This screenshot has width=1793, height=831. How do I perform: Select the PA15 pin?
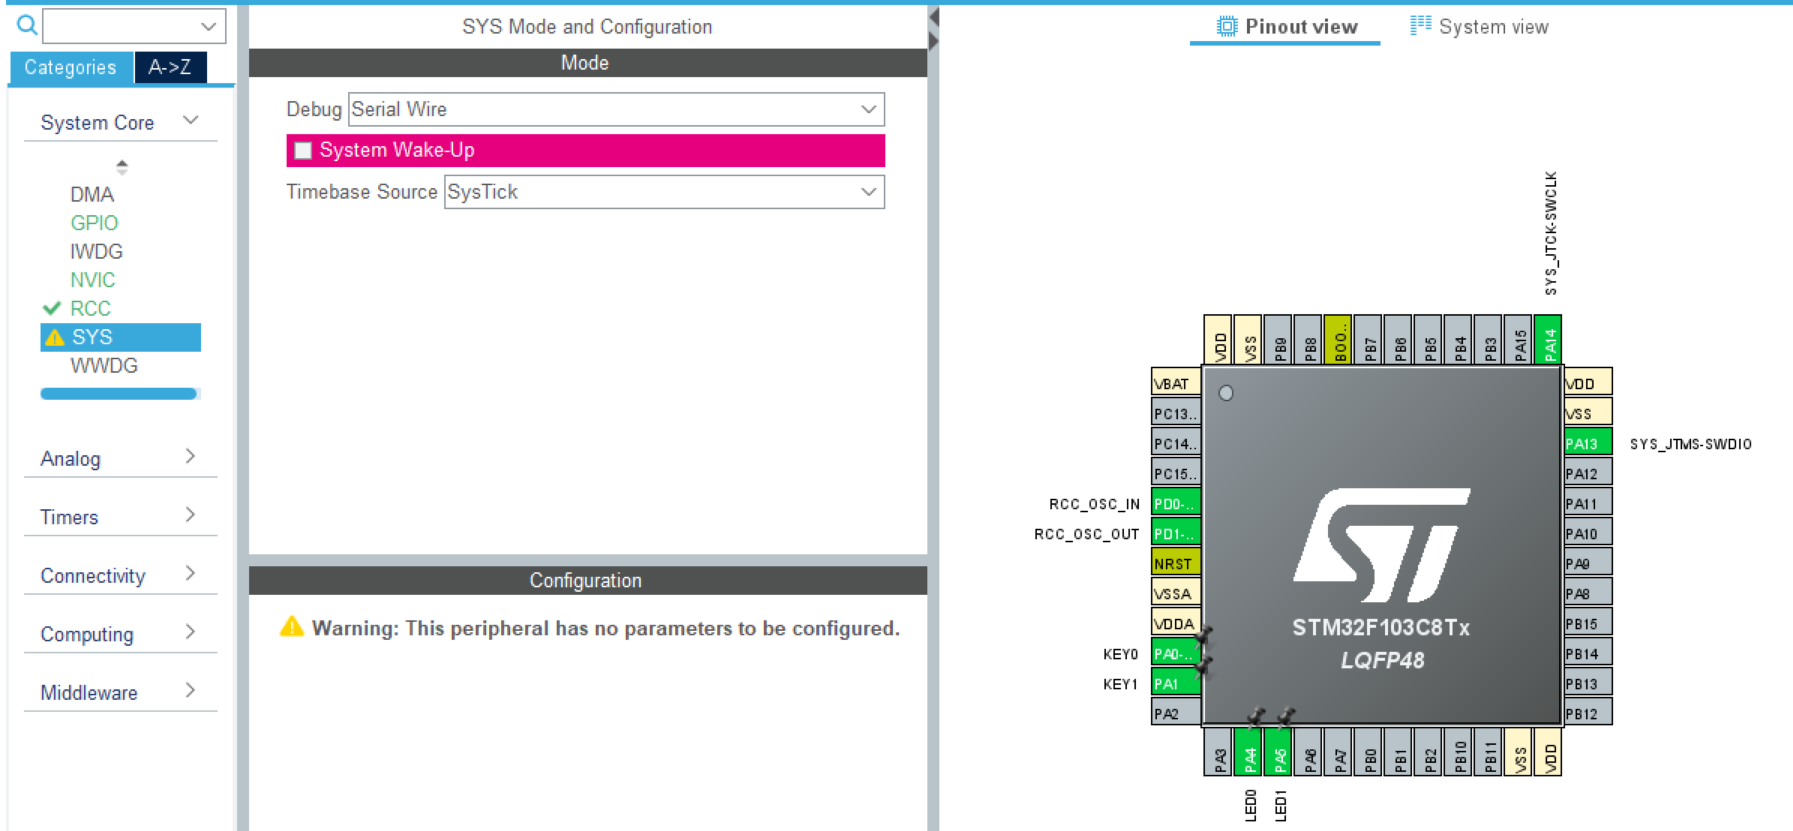1518,340
